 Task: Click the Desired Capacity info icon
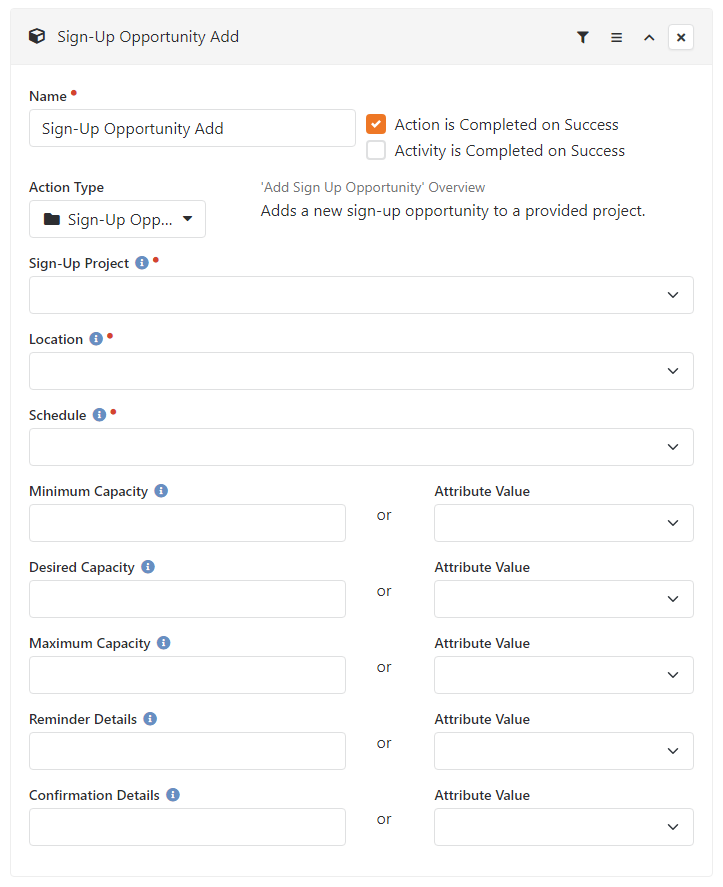(148, 567)
